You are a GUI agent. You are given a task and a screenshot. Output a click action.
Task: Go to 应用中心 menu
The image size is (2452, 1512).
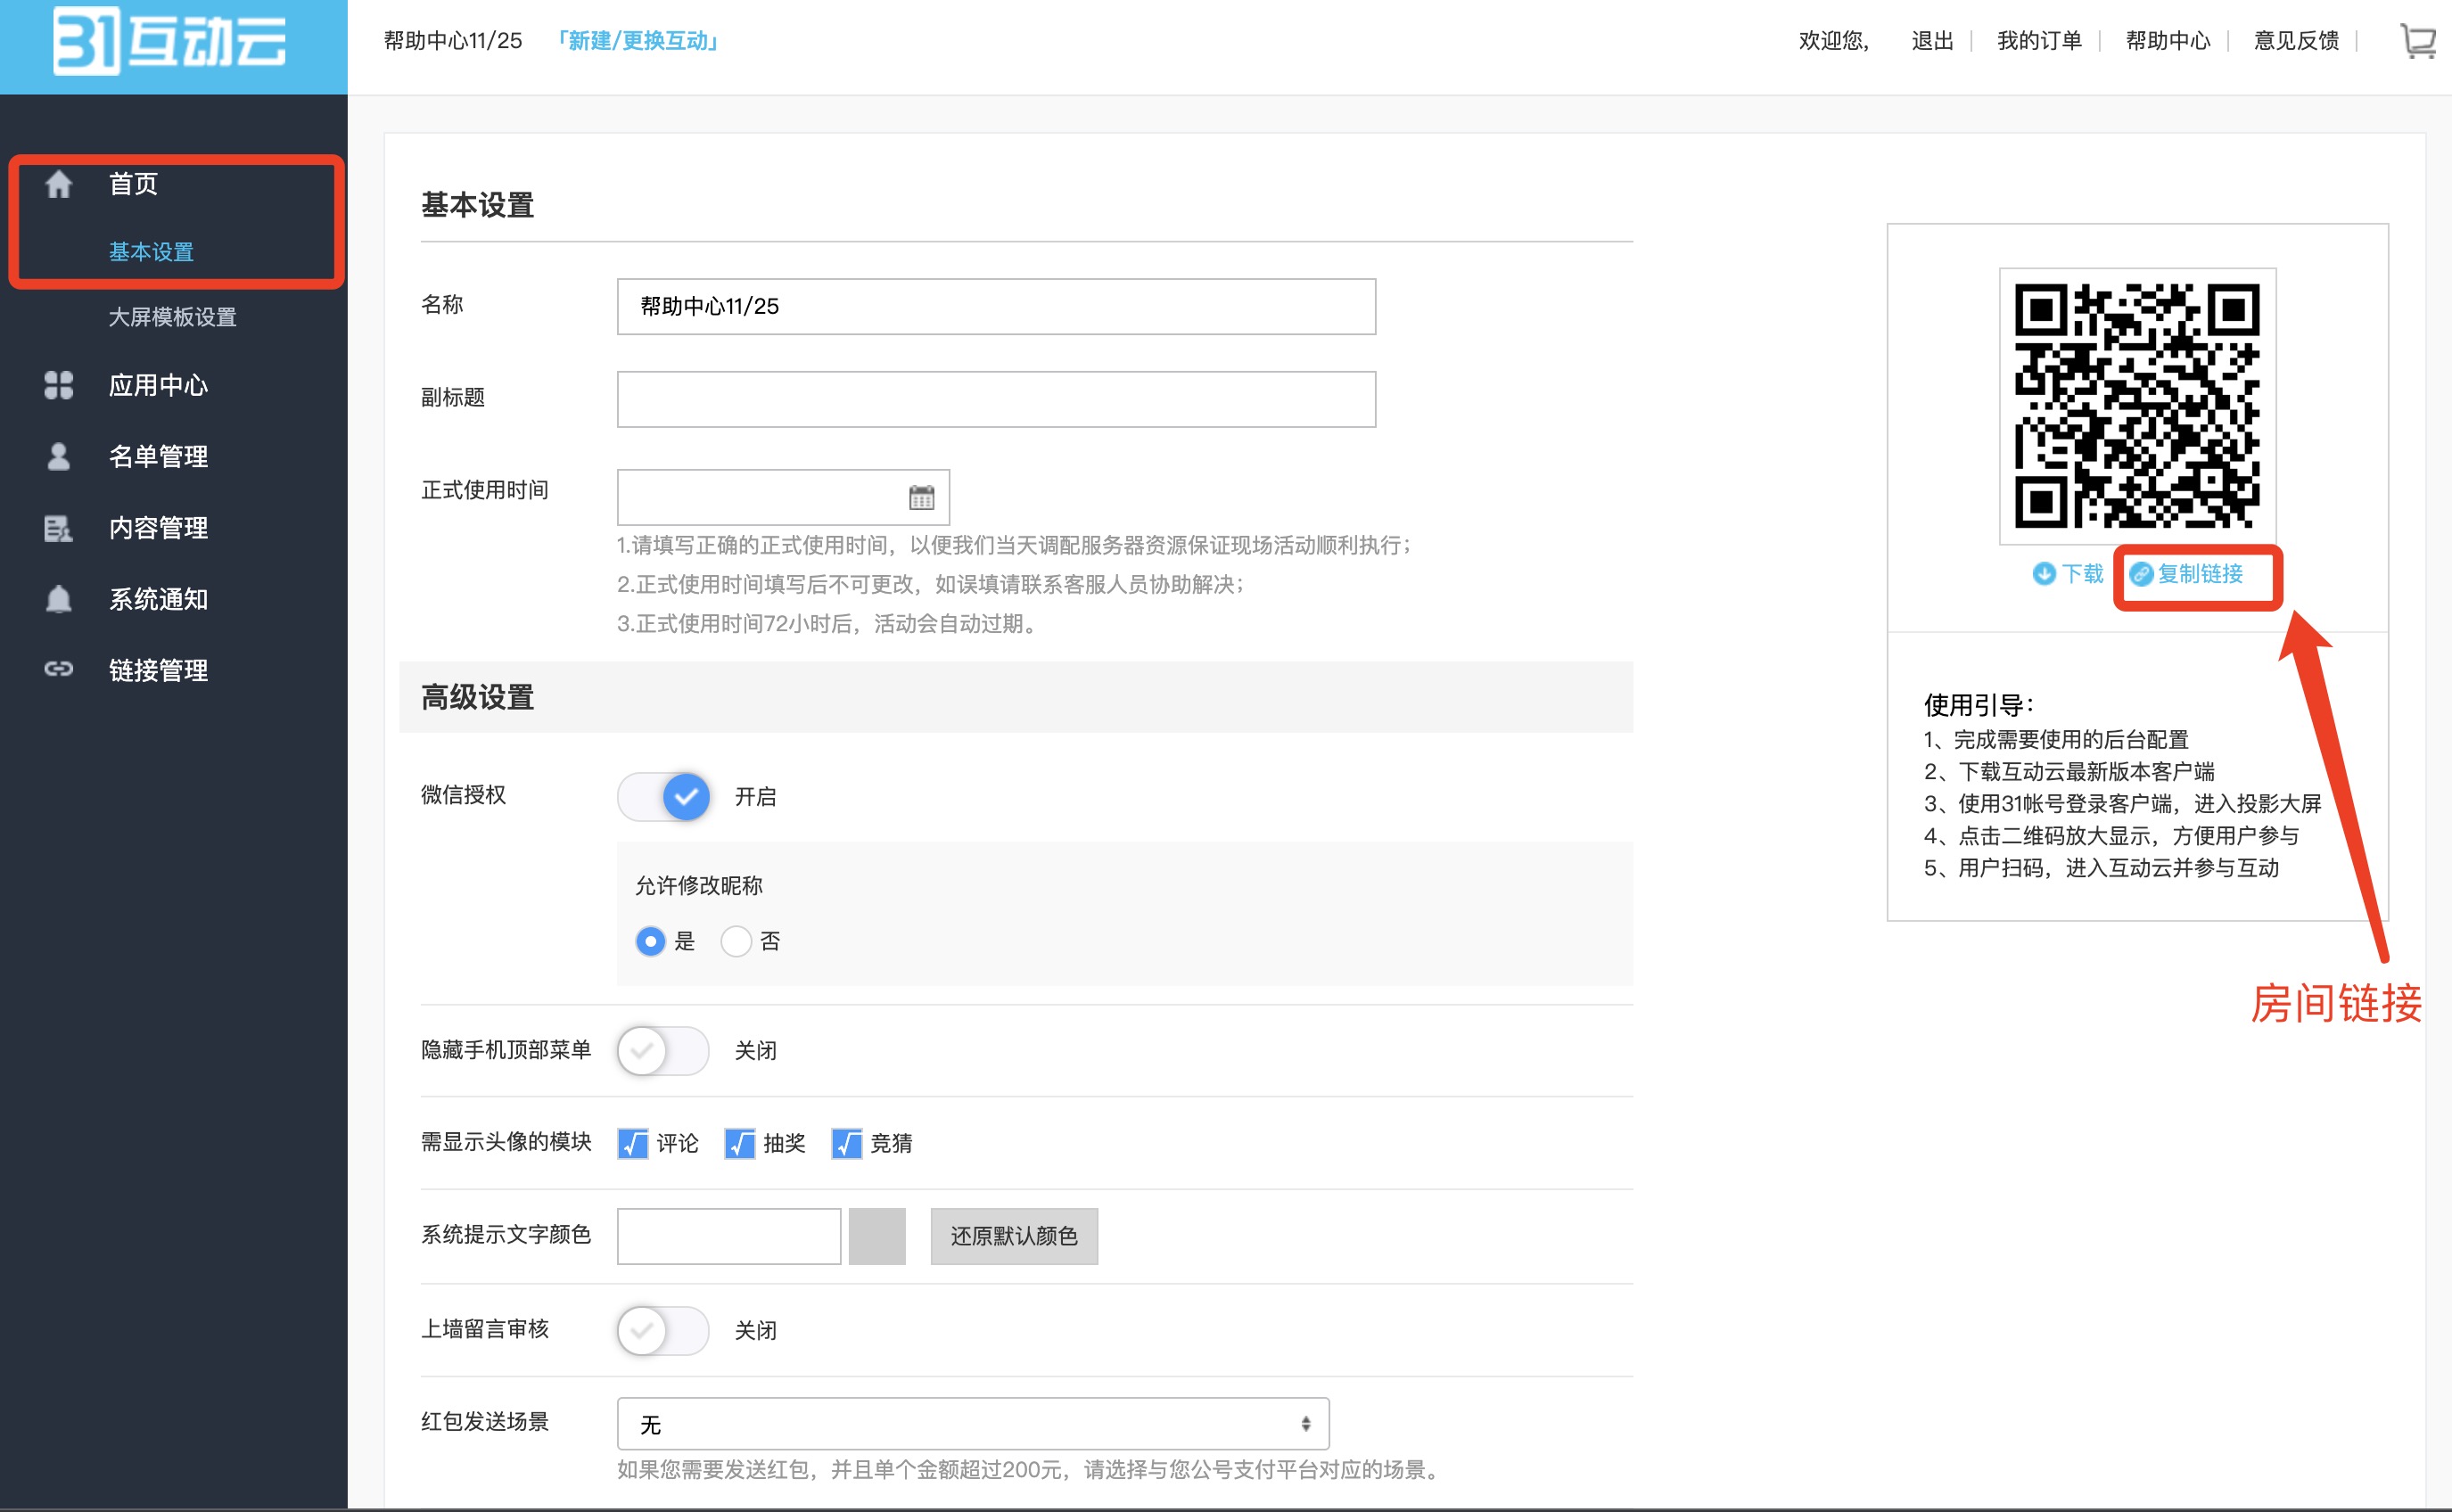[x=158, y=385]
